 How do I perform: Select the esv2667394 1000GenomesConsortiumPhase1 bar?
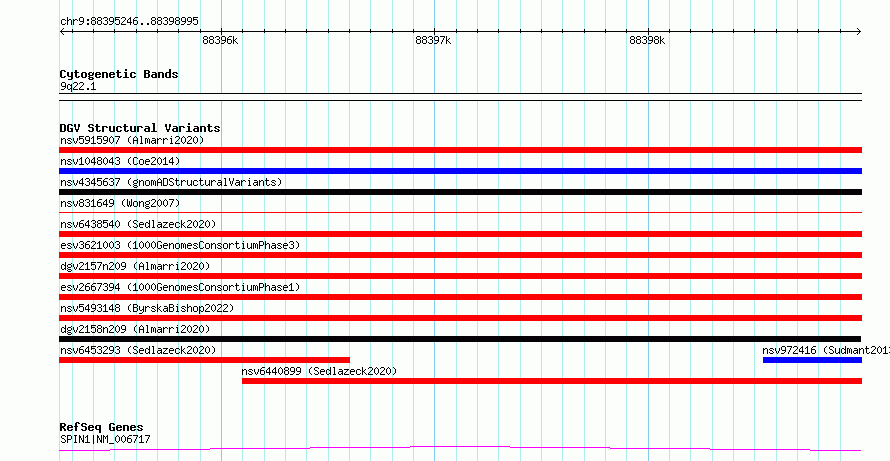[x=460, y=297]
